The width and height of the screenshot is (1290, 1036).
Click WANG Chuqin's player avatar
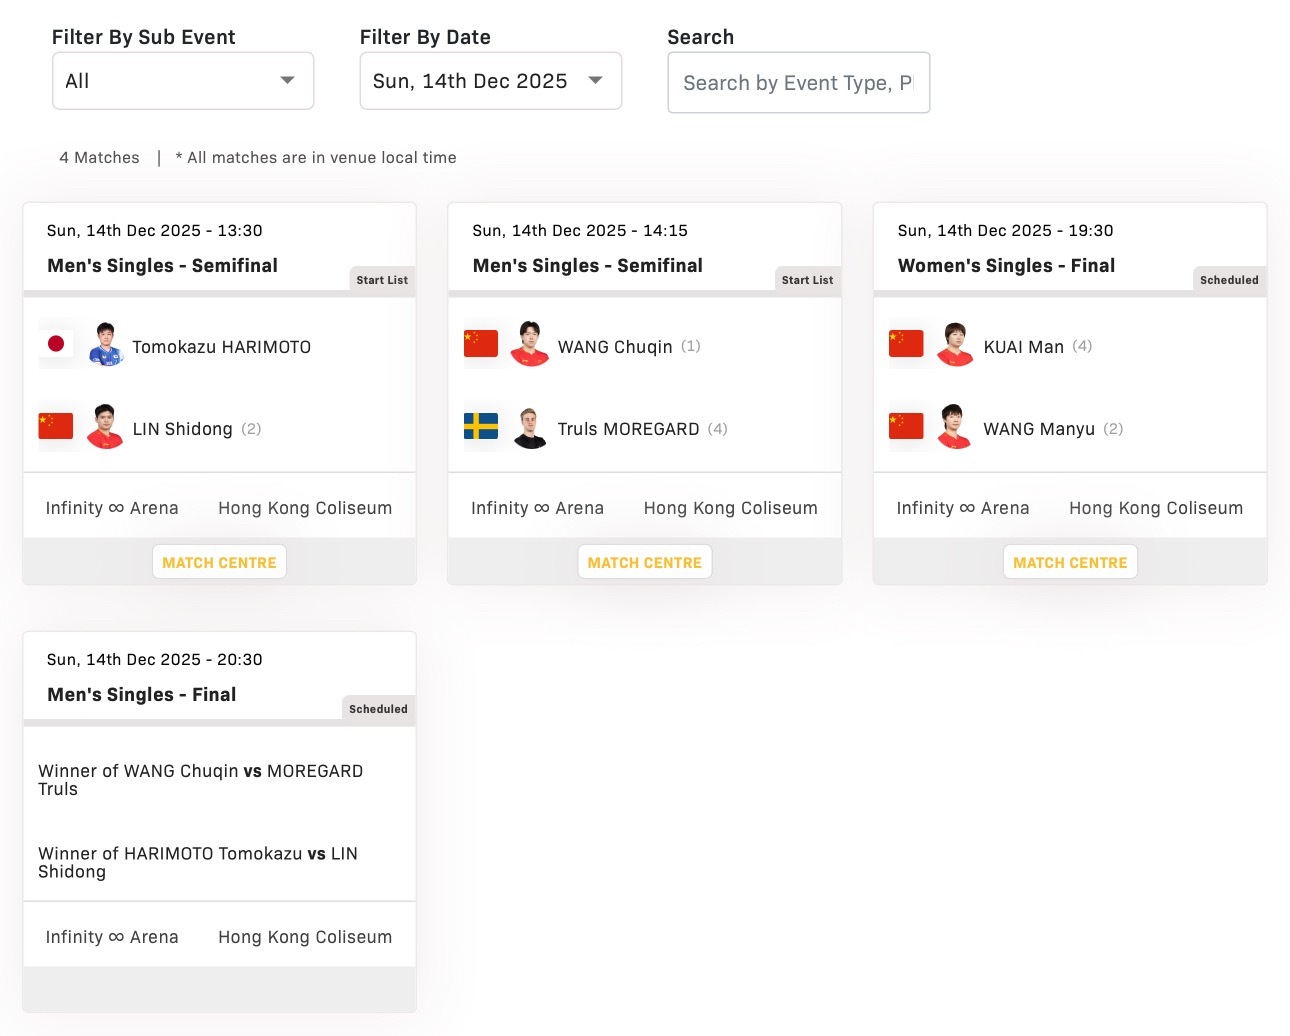pos(530,345)
